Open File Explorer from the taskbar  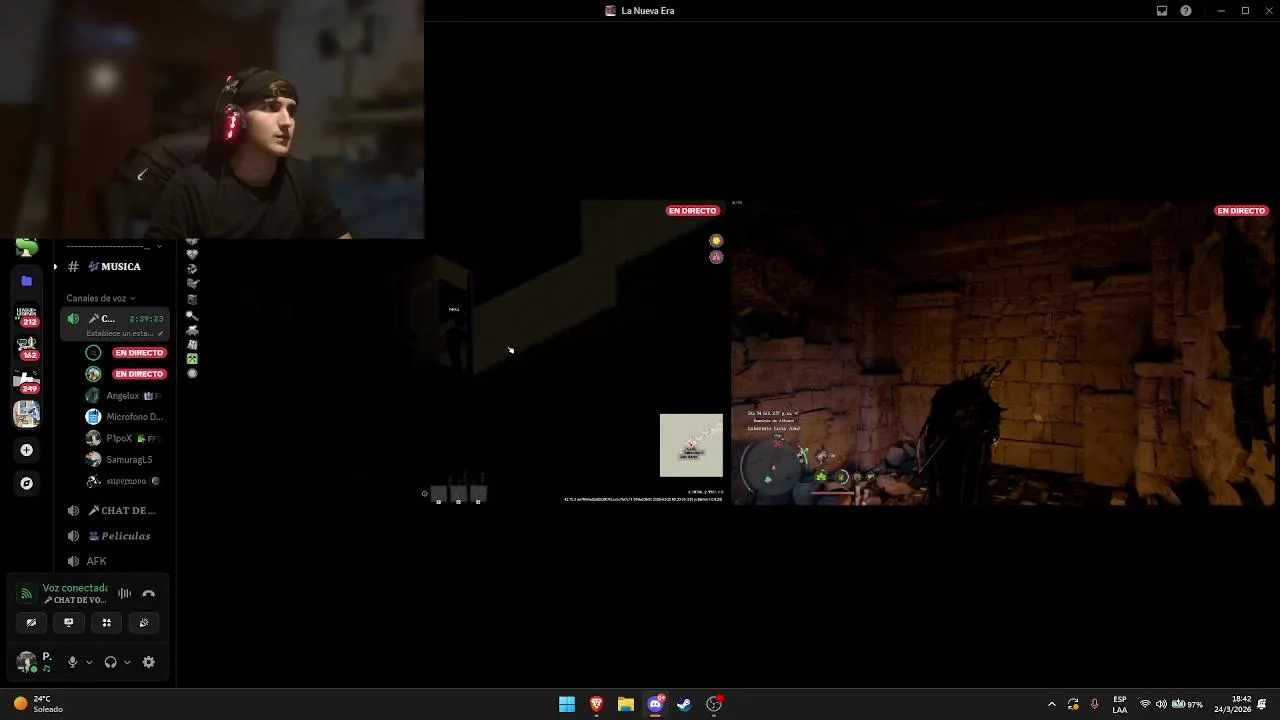[626, 704]
